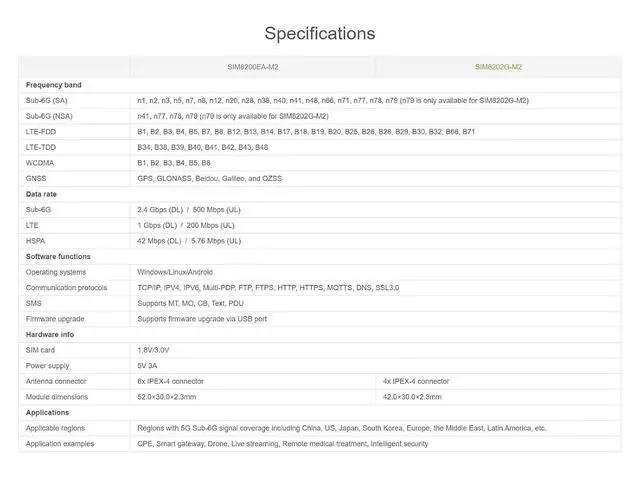Select the Frequency band section header

tap(53, 85)
